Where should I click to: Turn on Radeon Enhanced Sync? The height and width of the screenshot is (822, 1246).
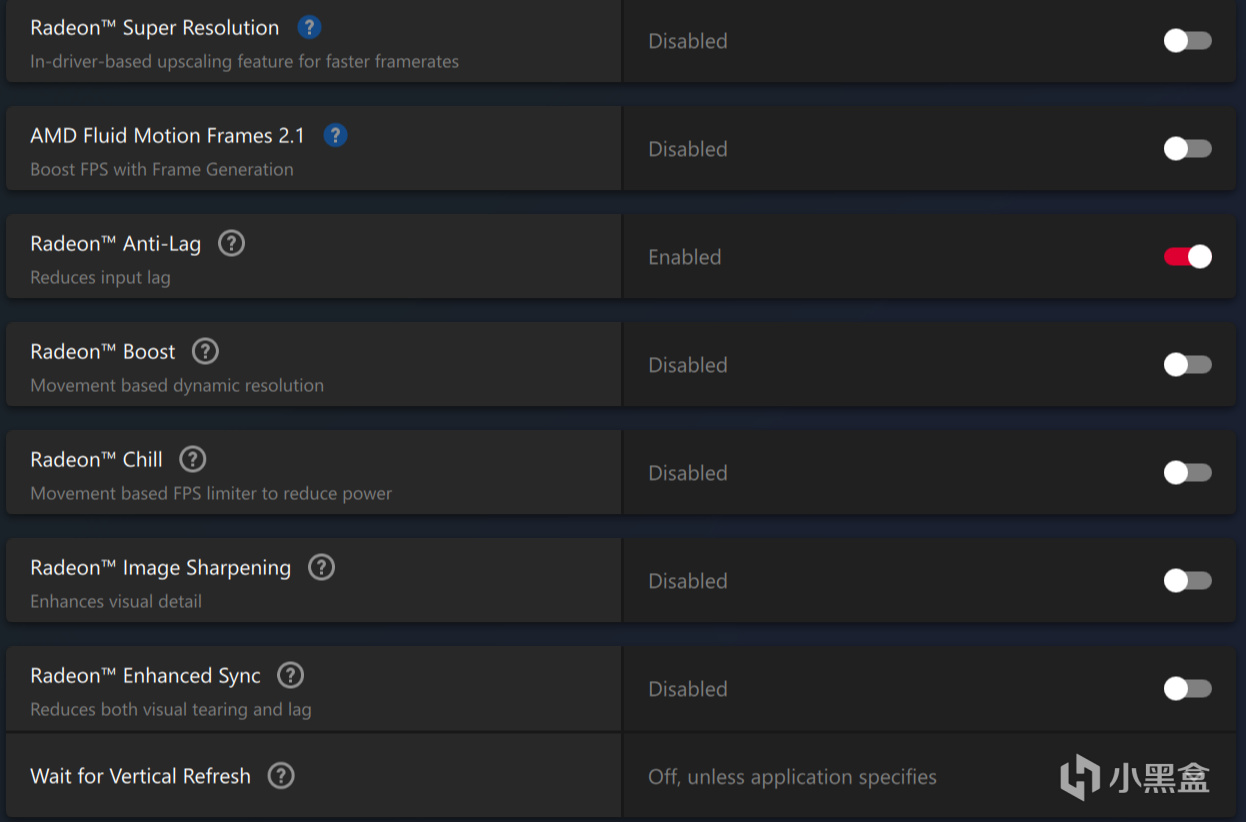[x=1187, y=689]
